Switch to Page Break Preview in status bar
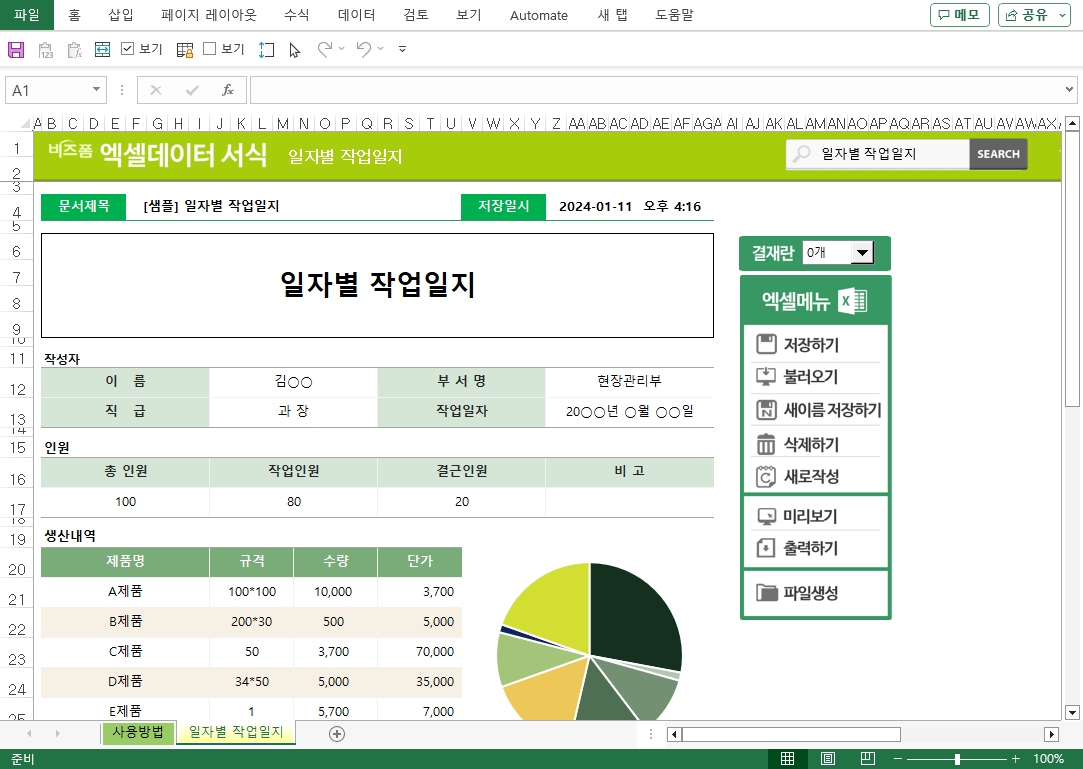This screenshot has width=1083, height=769. coord(868,759)
